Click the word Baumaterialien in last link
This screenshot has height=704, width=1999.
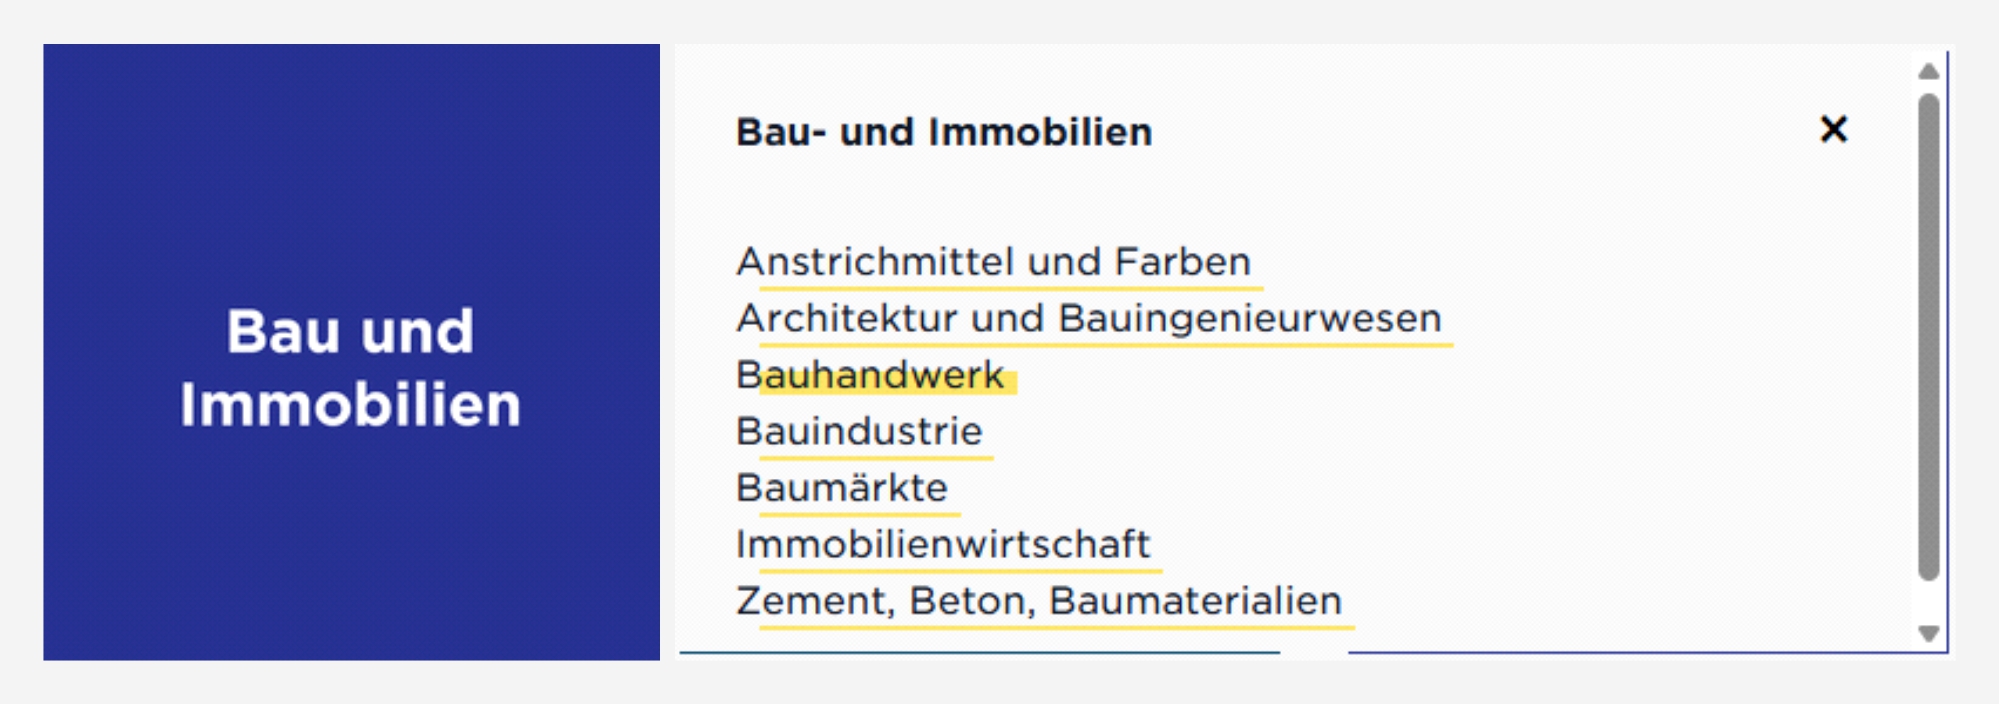click(1195, 601)
